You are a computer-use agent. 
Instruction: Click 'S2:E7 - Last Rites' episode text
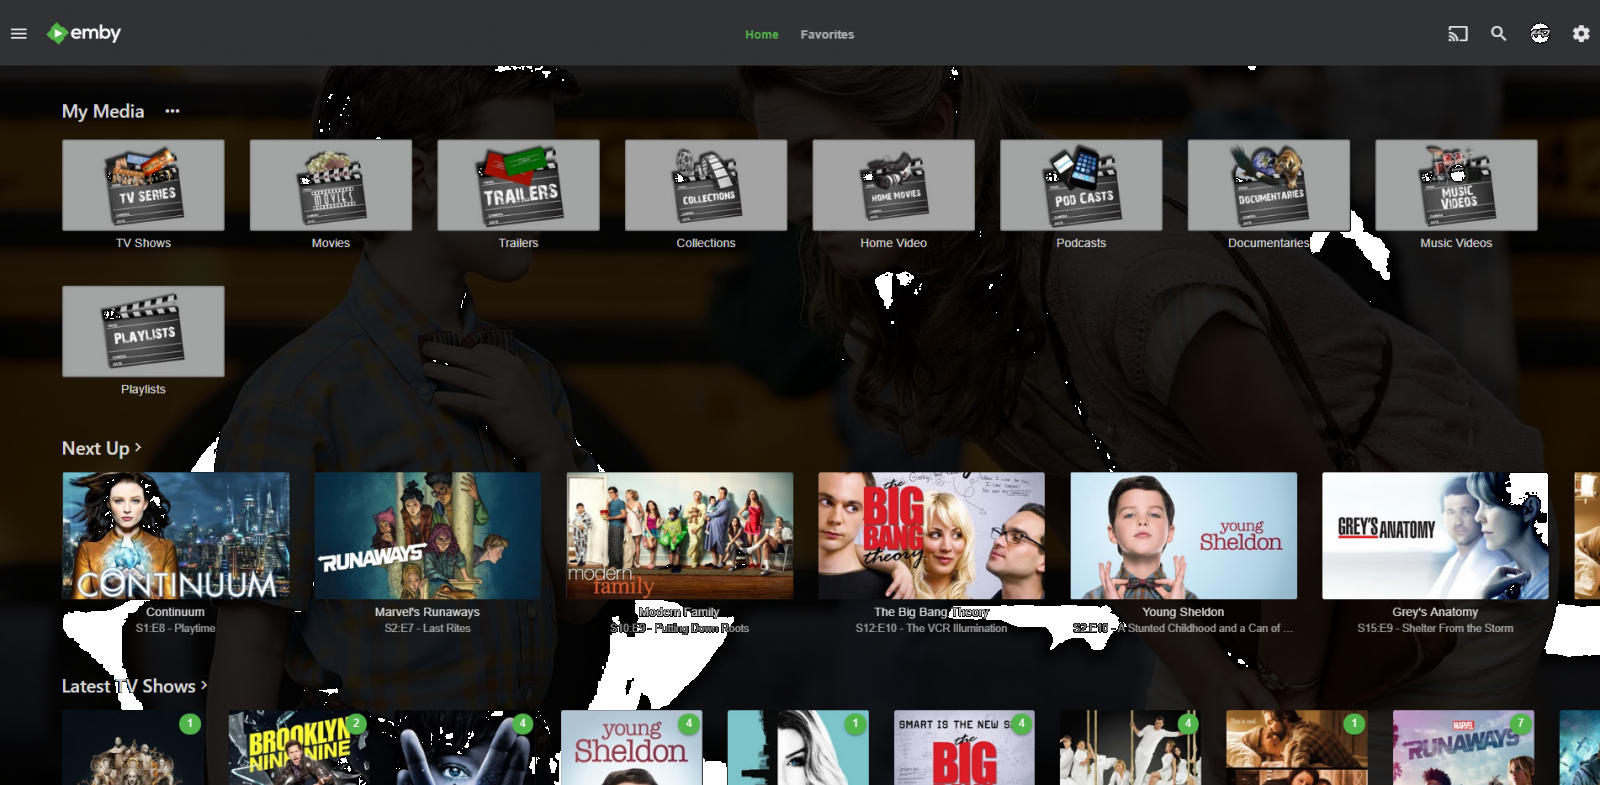coord(427,628)
